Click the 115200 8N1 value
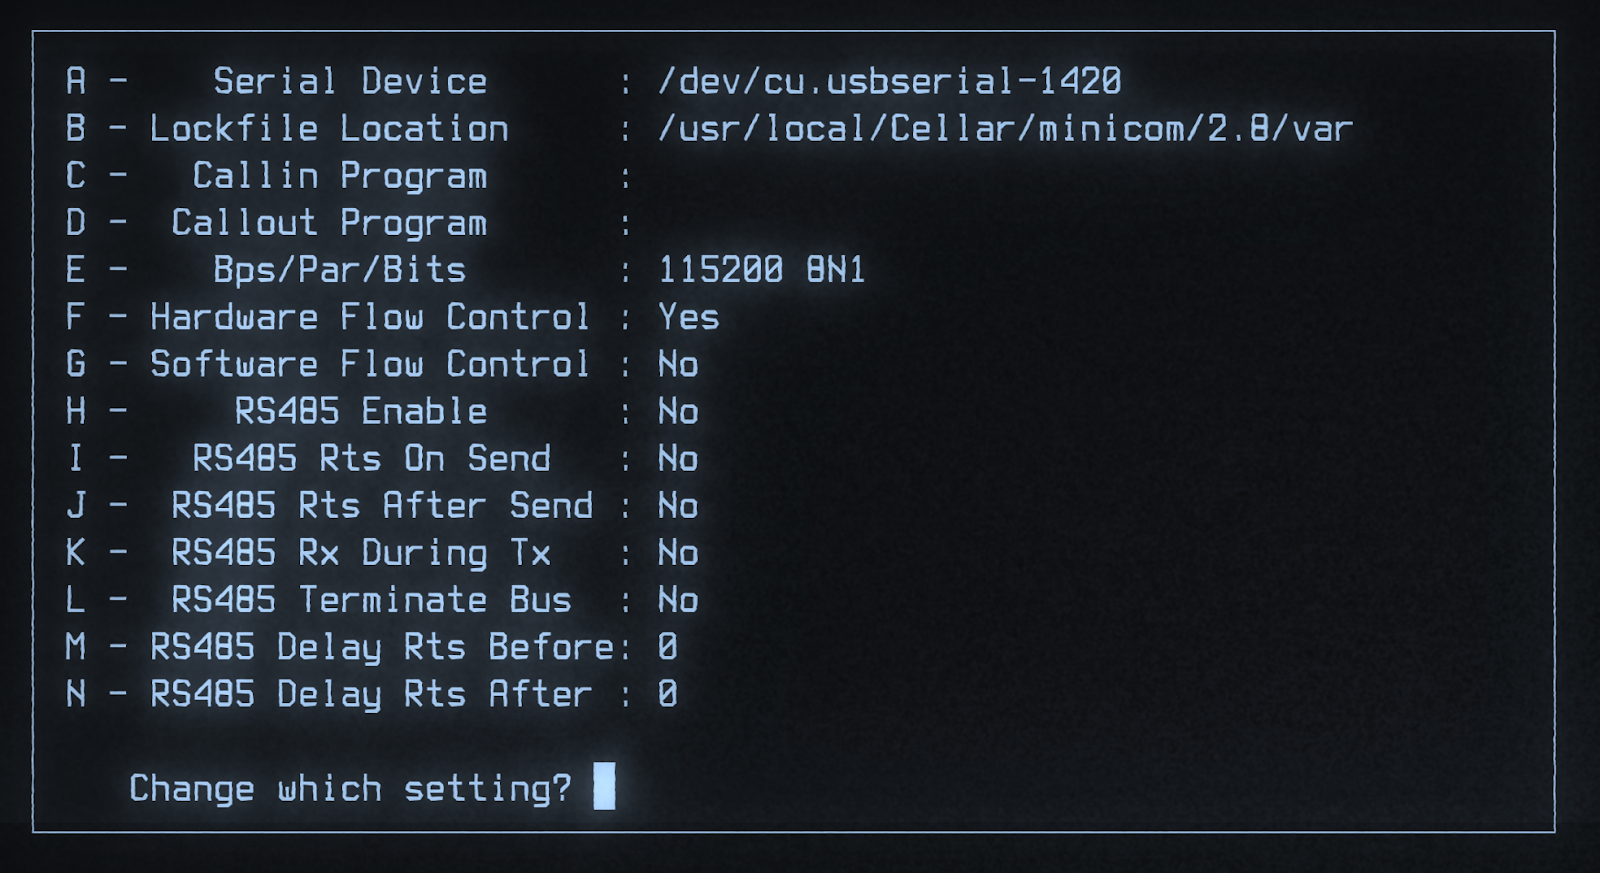The width and height of the screenshot is (1600, 873). (761, 270)
